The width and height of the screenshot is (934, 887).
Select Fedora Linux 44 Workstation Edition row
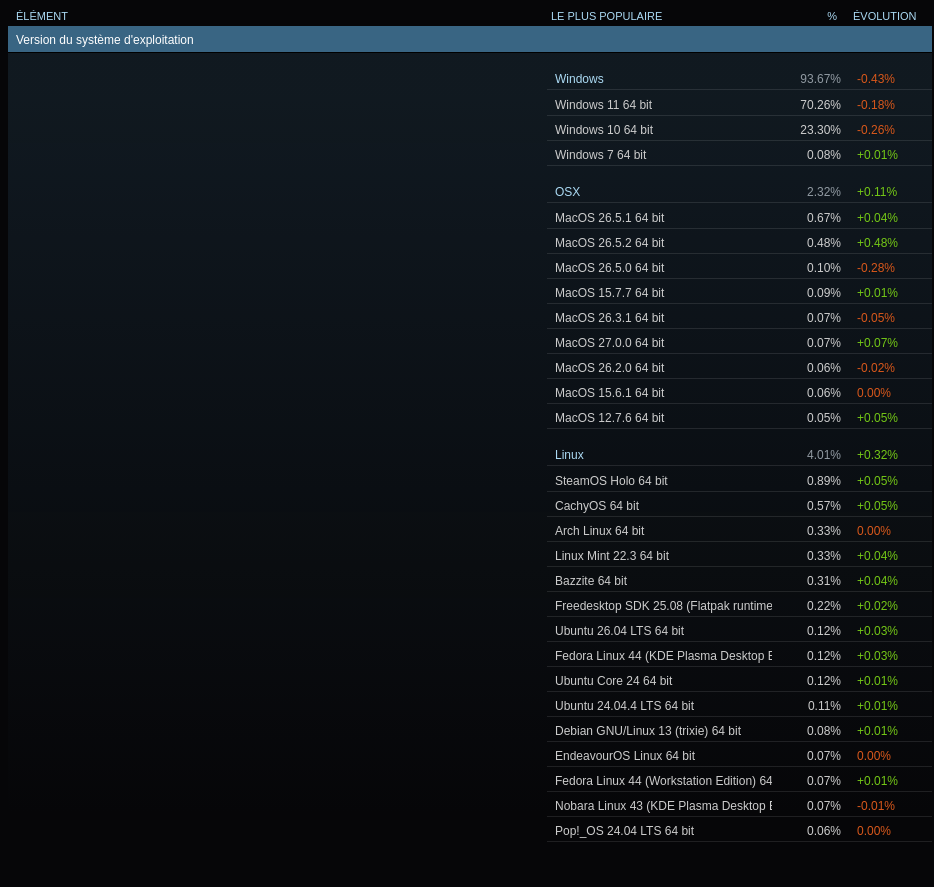pos(739,780)
